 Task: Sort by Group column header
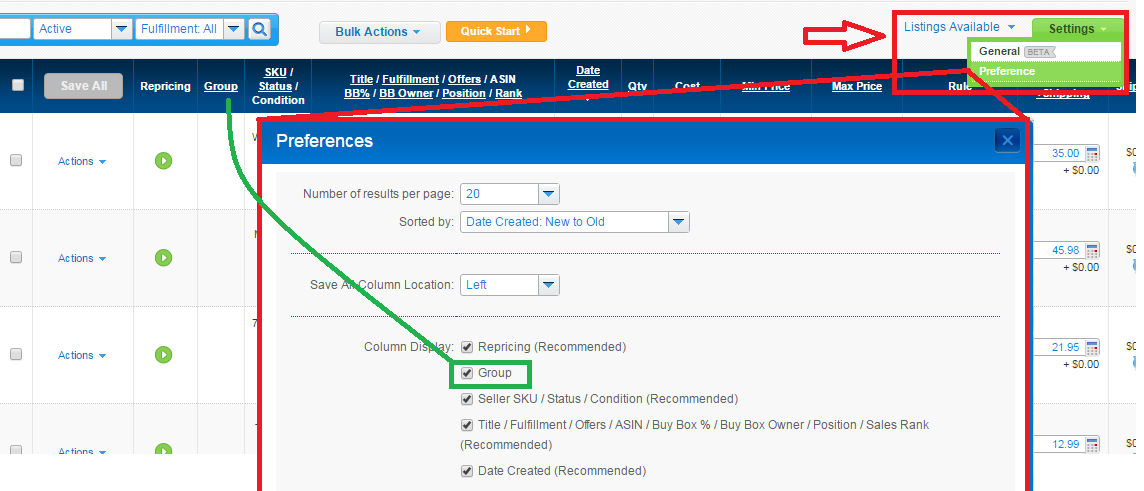click(221, 86)
